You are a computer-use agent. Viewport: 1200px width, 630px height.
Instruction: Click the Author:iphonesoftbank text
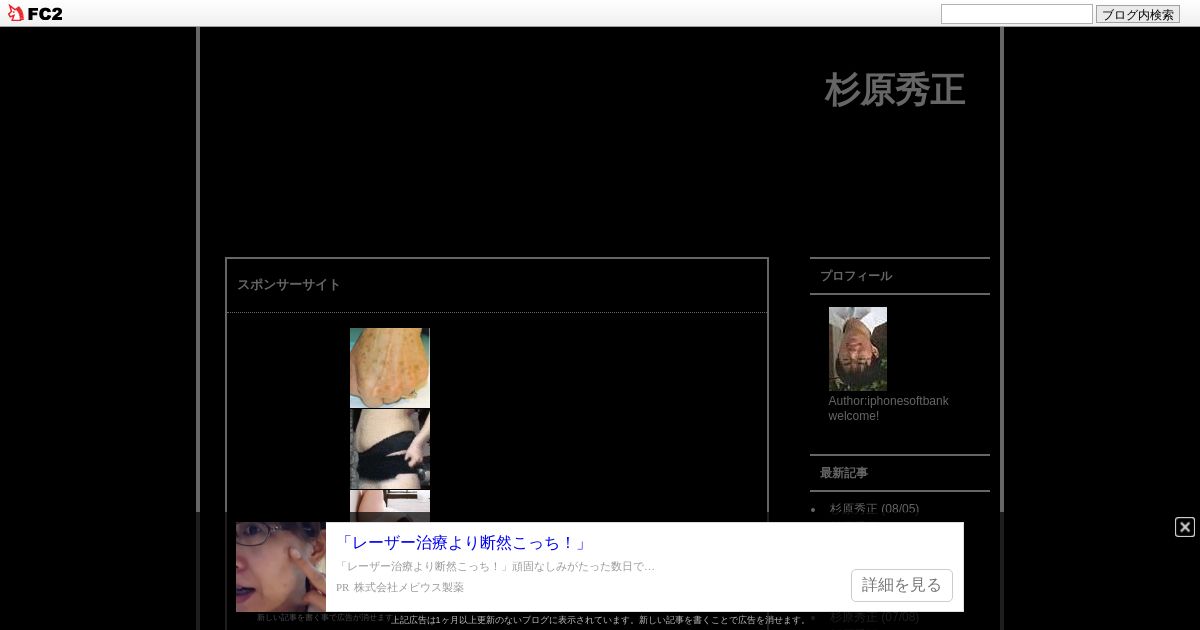[x=888, y=401]
